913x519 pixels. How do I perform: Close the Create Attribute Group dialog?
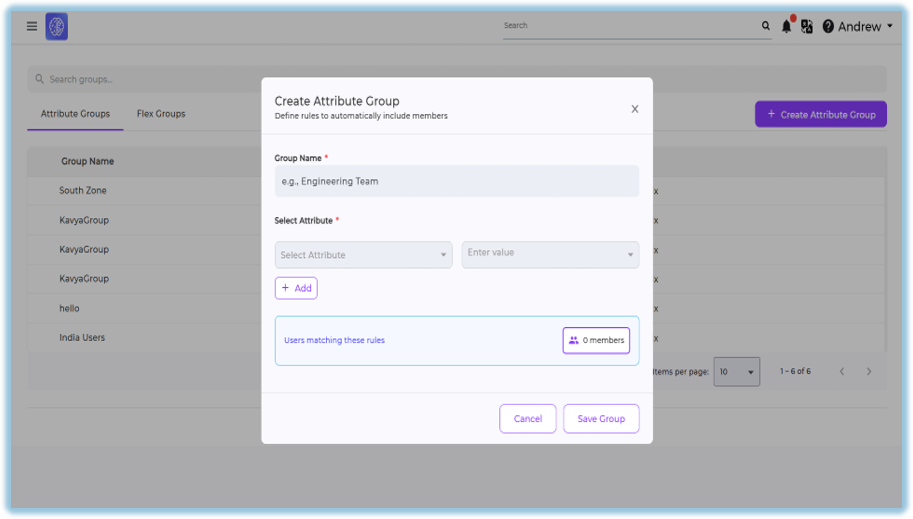(635, 109)
